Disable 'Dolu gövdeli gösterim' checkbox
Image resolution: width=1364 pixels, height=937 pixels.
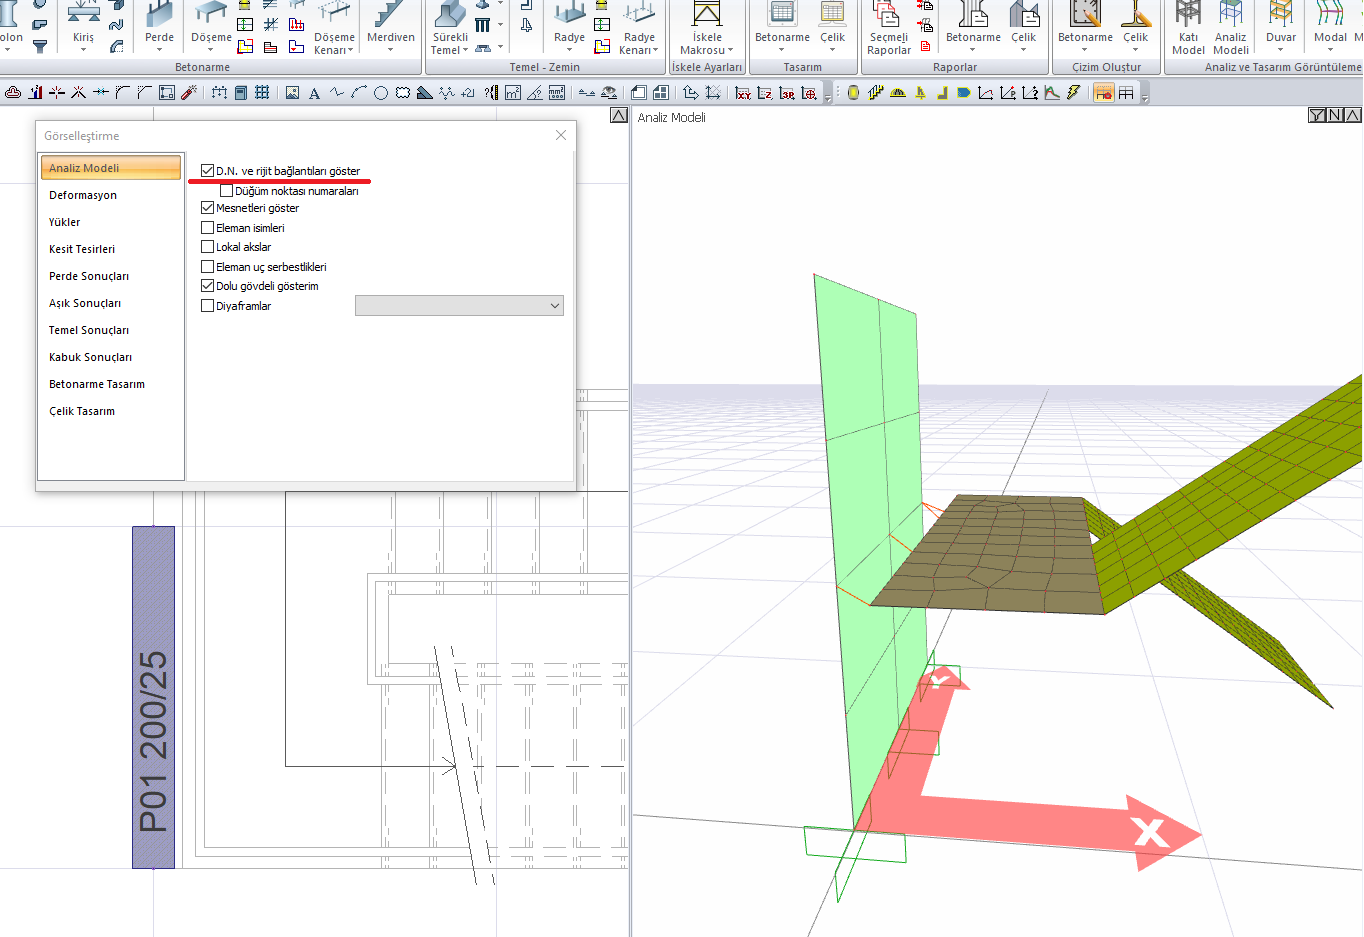click(207, 286)
